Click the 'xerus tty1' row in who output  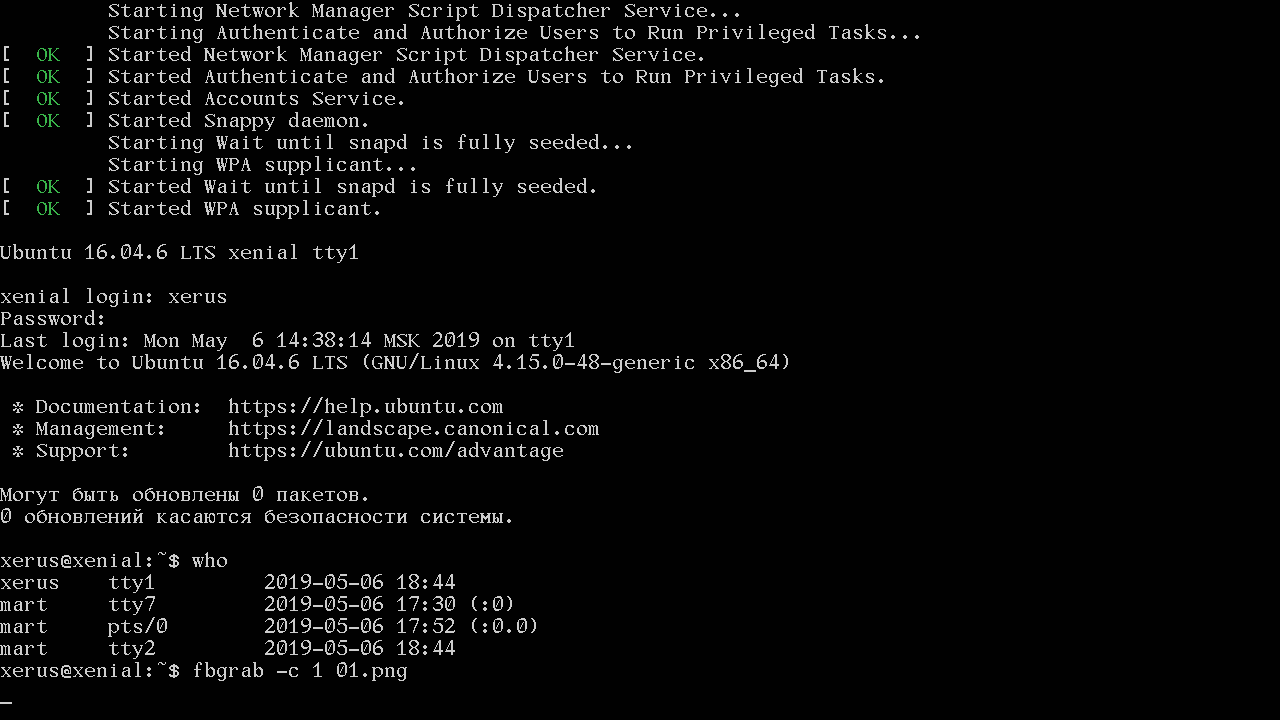(x=227, y=583)
